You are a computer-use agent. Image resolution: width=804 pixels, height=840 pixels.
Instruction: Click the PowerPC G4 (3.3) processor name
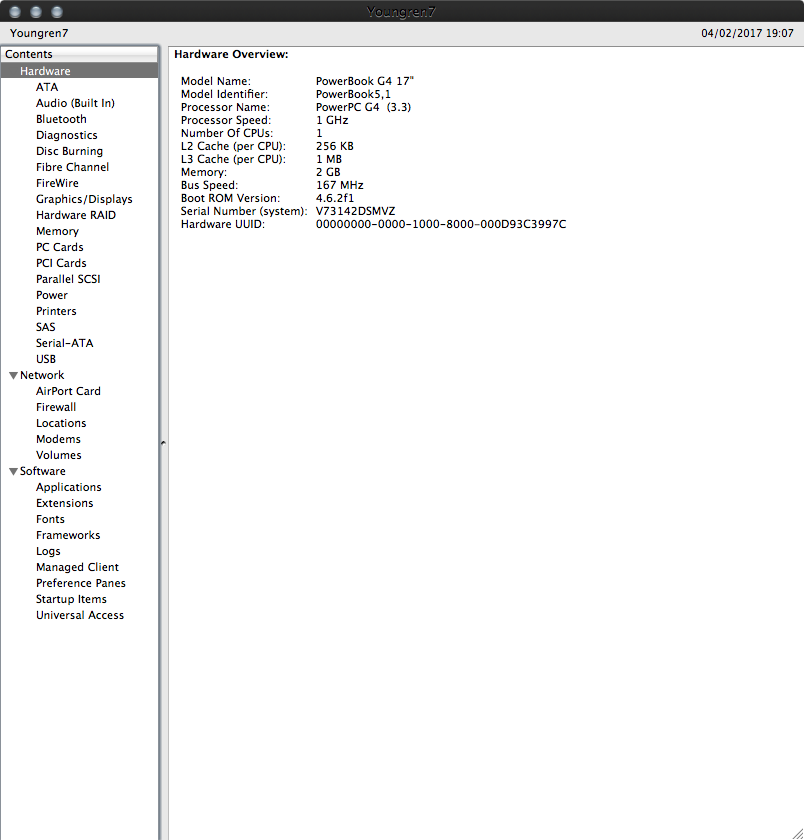[363, 107]
